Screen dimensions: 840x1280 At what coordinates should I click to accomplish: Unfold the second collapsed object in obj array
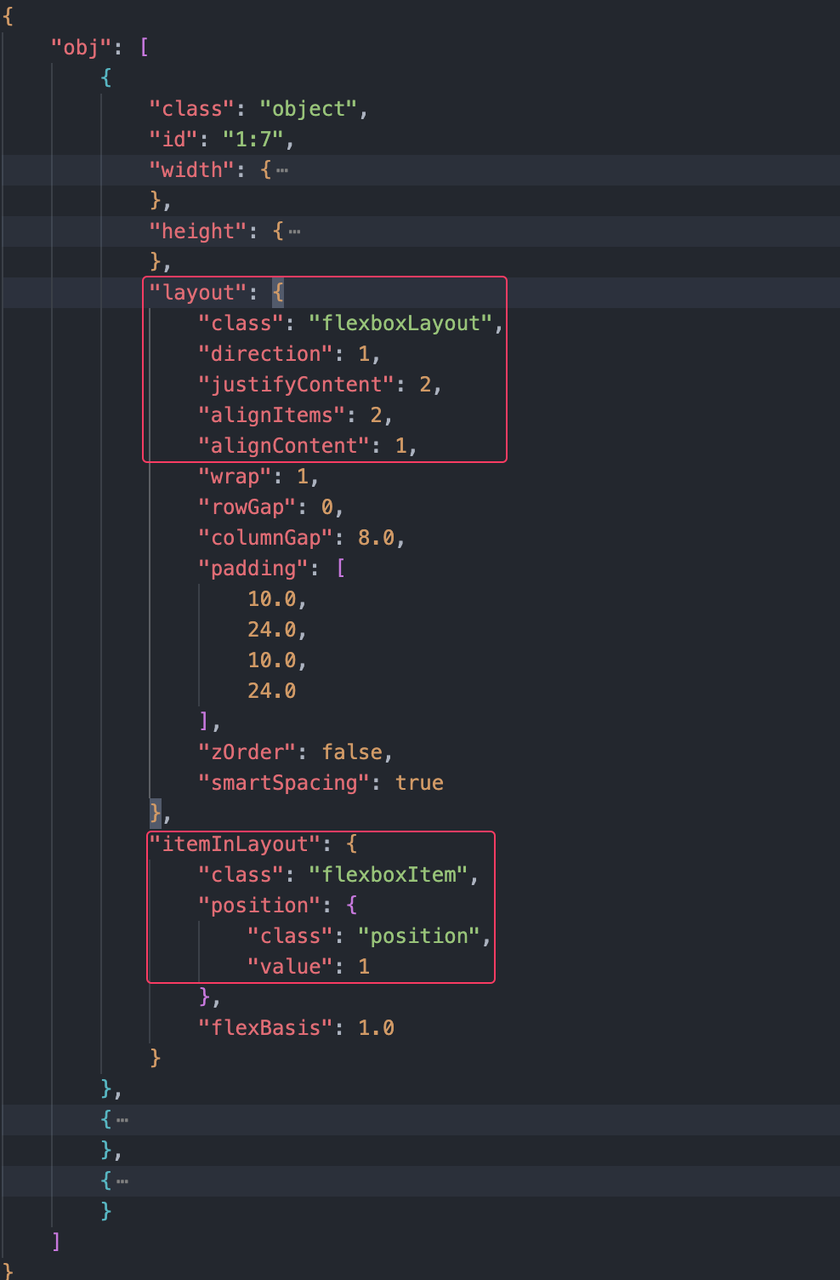tap(122, 1120)
